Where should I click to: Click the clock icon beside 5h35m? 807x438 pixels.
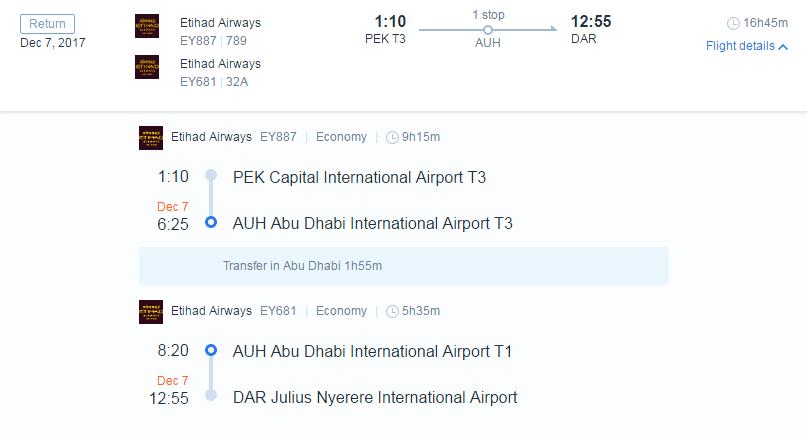pyautogui.click(x=392, y=311)
